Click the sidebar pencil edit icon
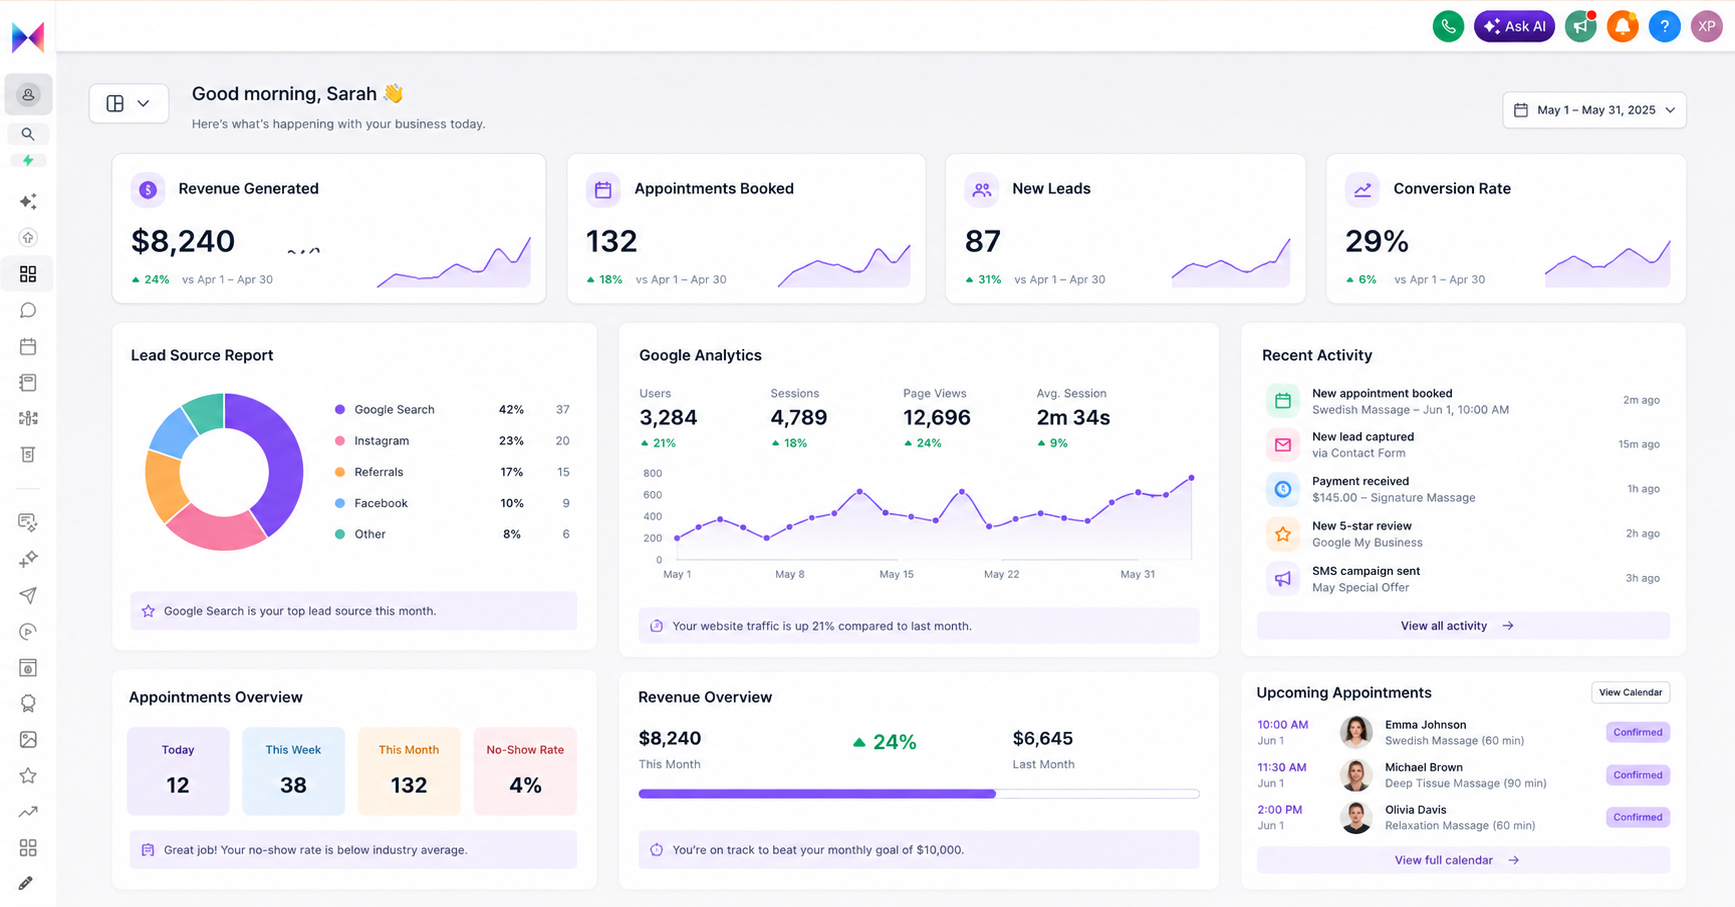 tap(26, 883)
